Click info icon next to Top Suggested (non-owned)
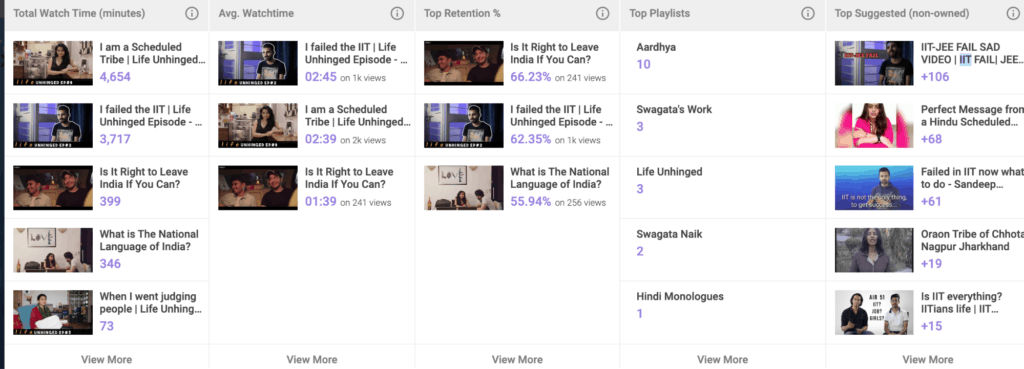The height and width of the screenshot is (369, 1024). click(1014, 13)
